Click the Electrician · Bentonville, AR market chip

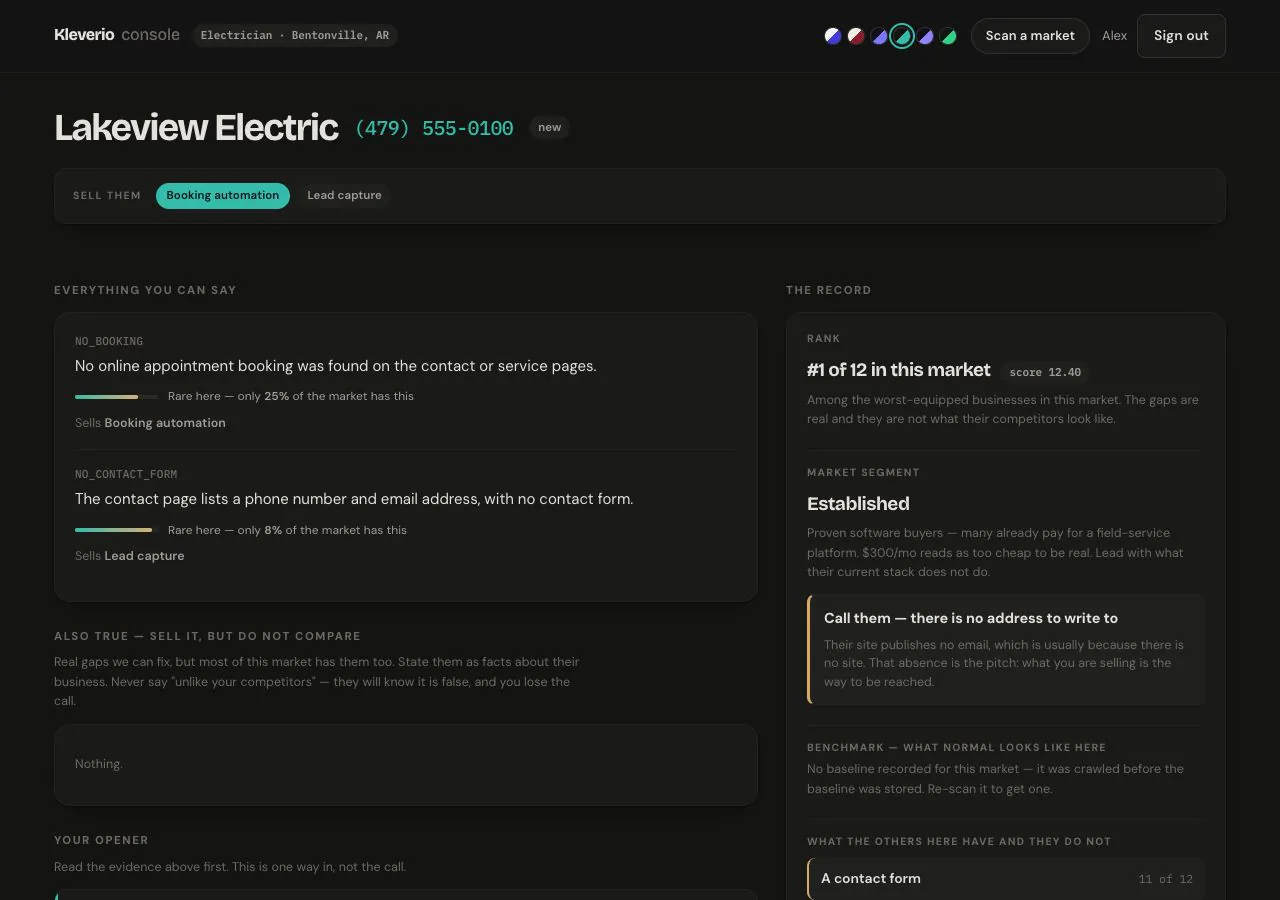tap(295, 35)
